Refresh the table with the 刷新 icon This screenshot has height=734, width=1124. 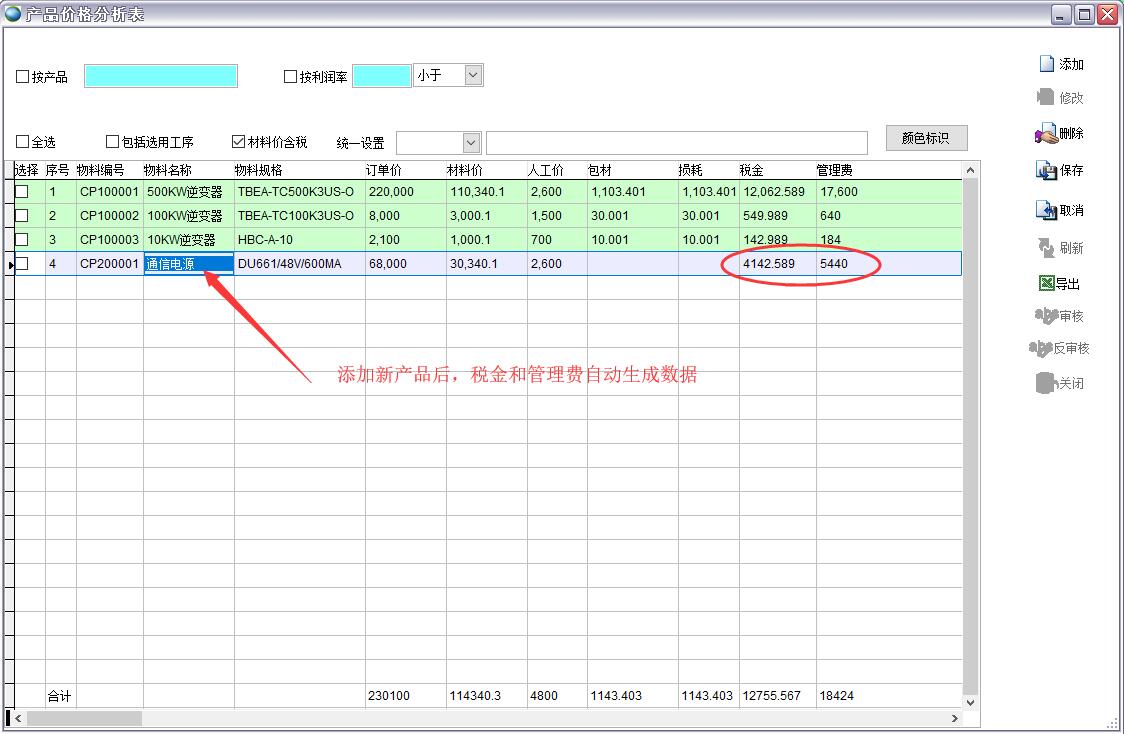(x=1046, y=248)
